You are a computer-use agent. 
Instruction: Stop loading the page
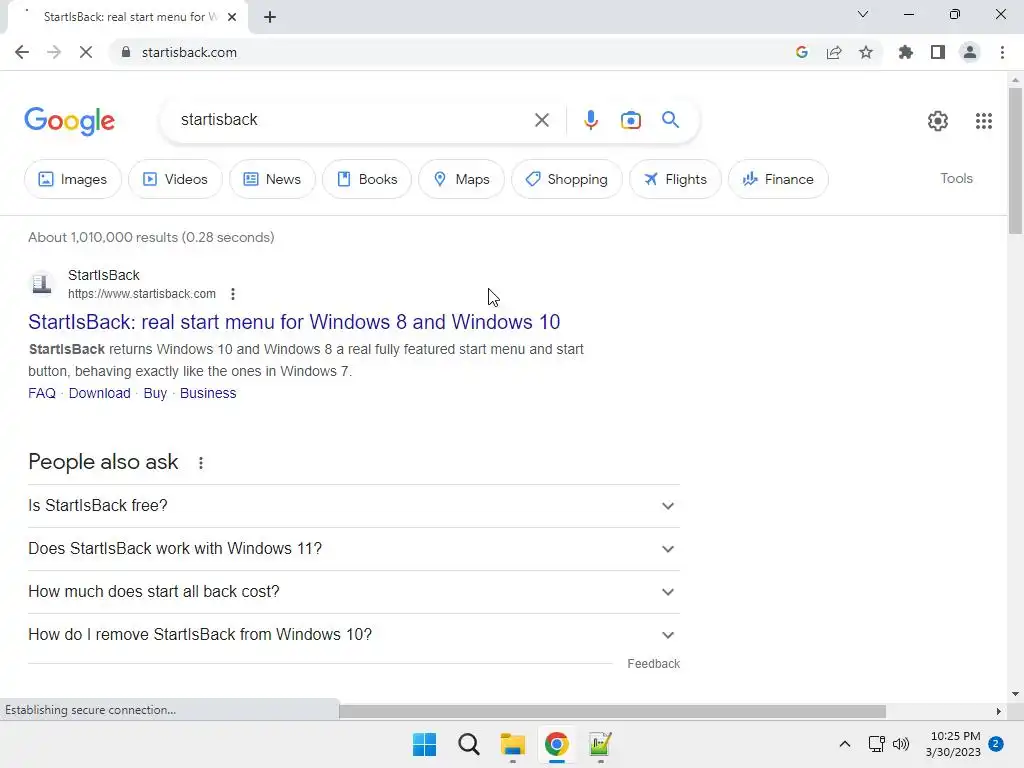pyautogui.click(x=86, y=52)
